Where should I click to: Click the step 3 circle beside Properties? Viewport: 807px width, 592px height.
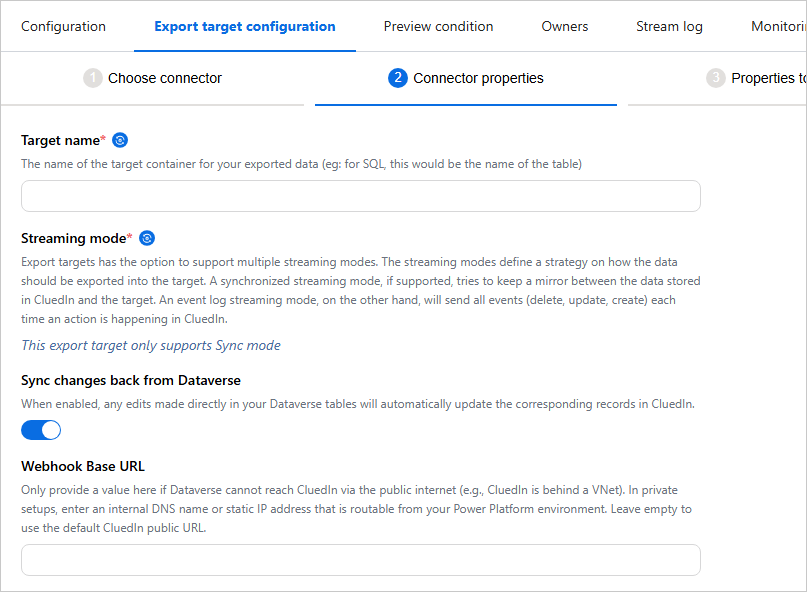[715, 78]
